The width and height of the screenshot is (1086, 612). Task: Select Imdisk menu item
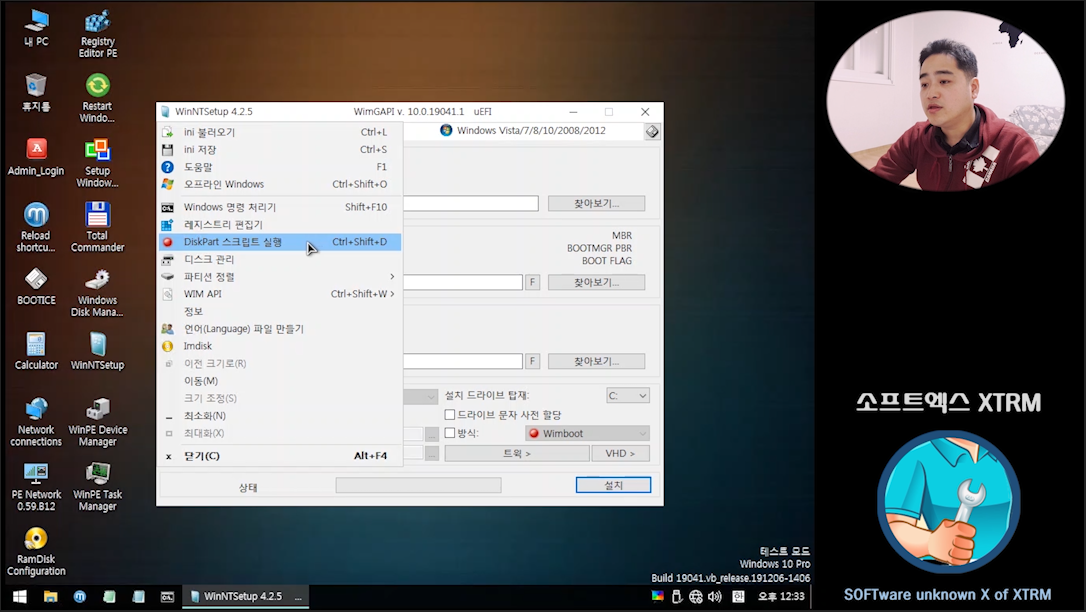[x=281, y=346]
